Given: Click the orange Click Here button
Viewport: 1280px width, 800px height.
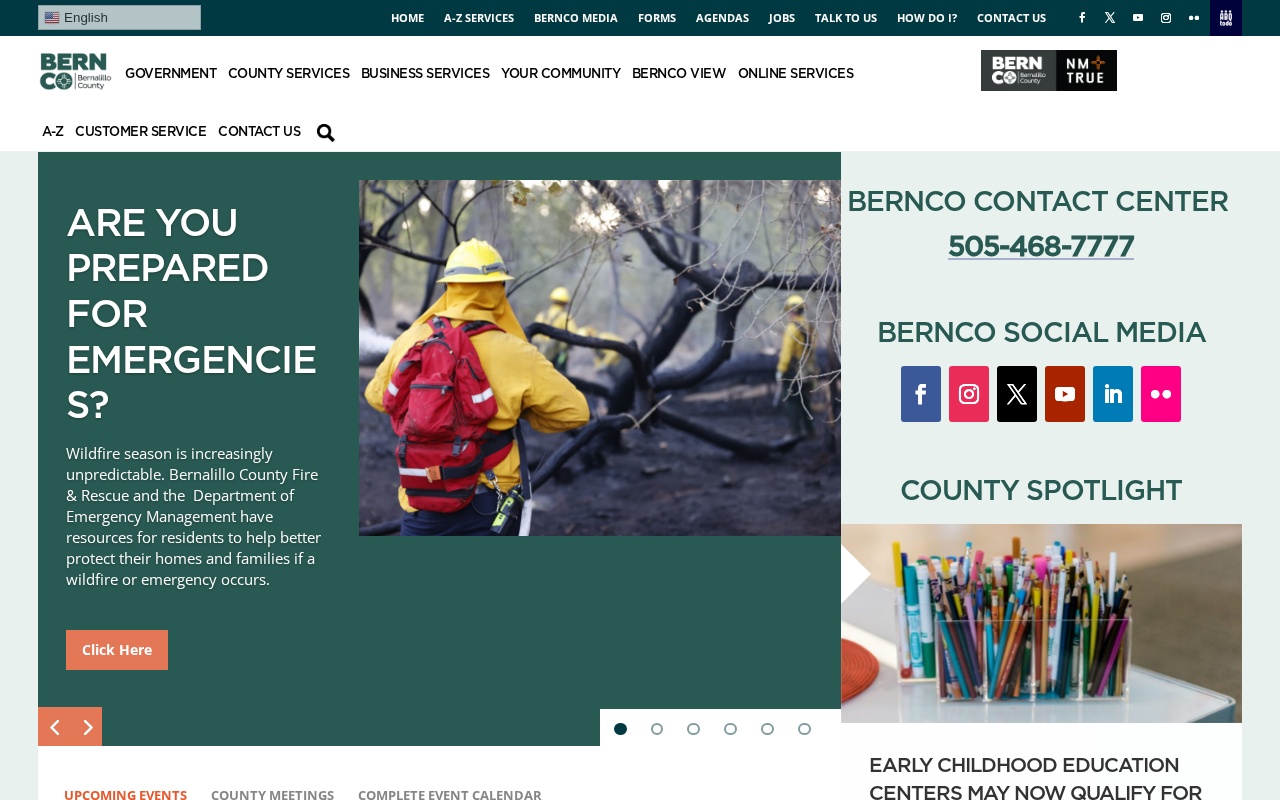Looking at the screenshot, I should (117, 650).
